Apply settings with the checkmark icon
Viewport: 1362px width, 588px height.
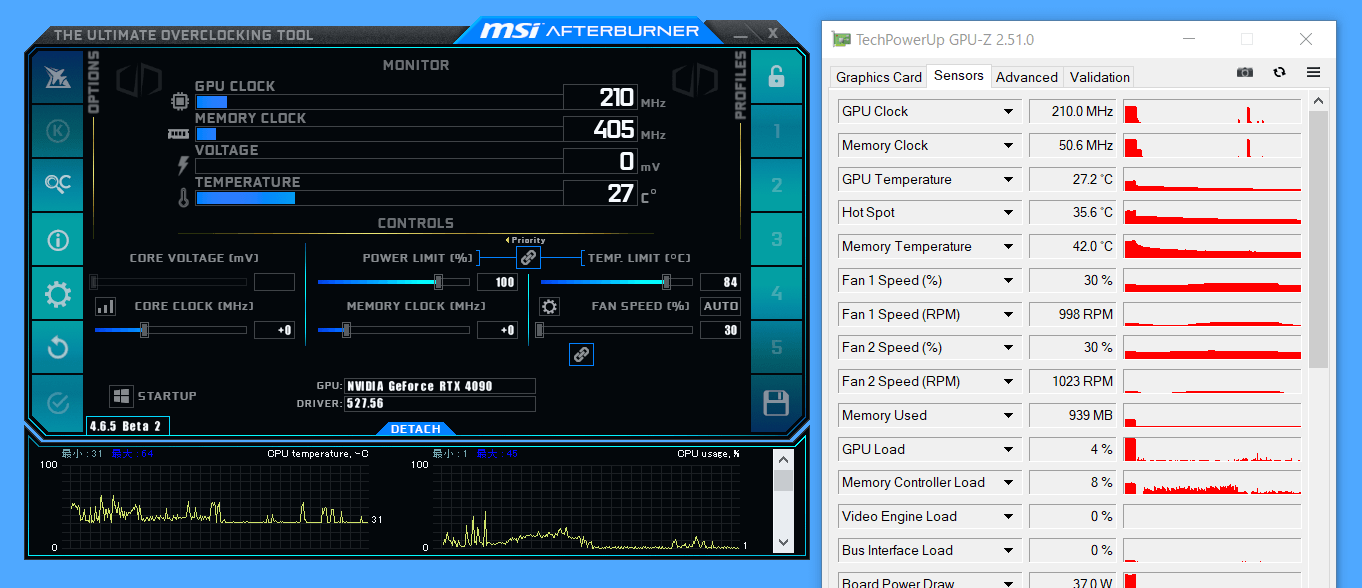tap(57, 402)
